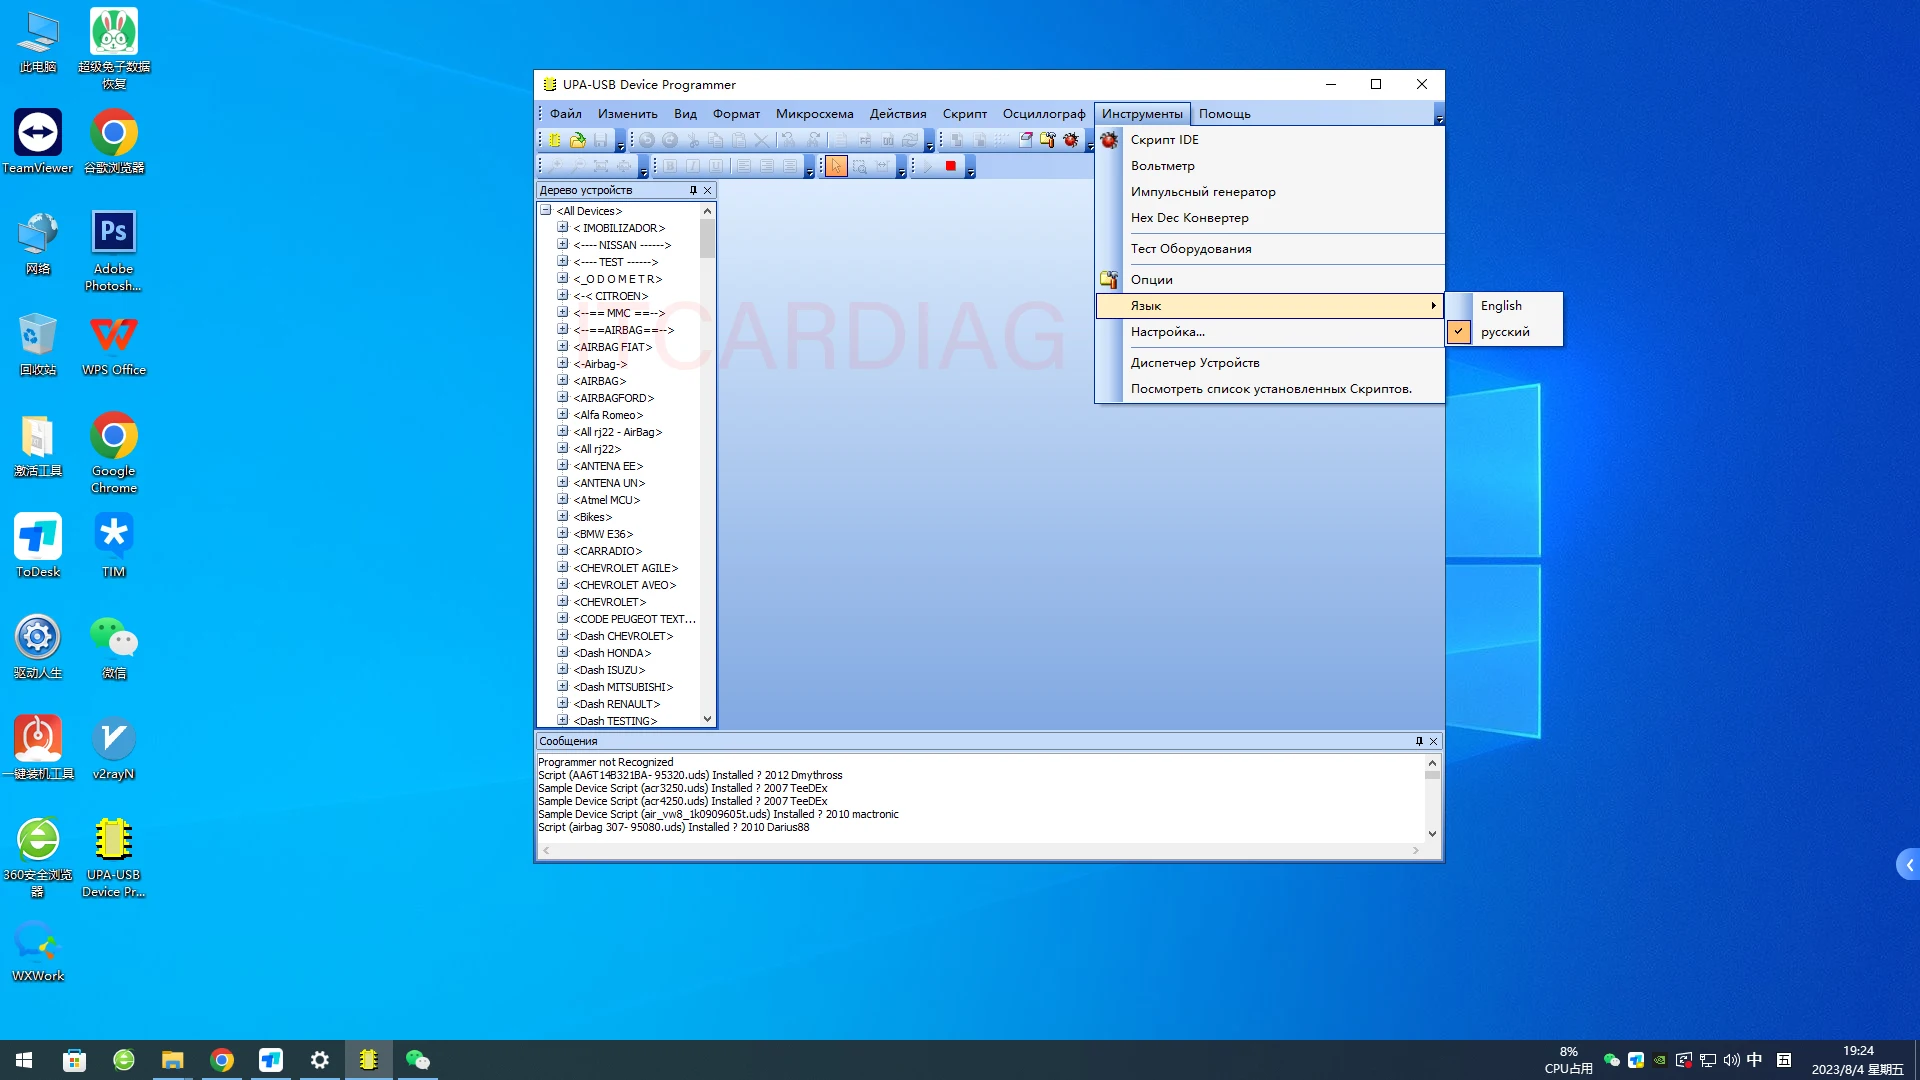Viewport: 1920px width, 1080px height.
Task: Open the Файл menu
Action: coord(566,114)
